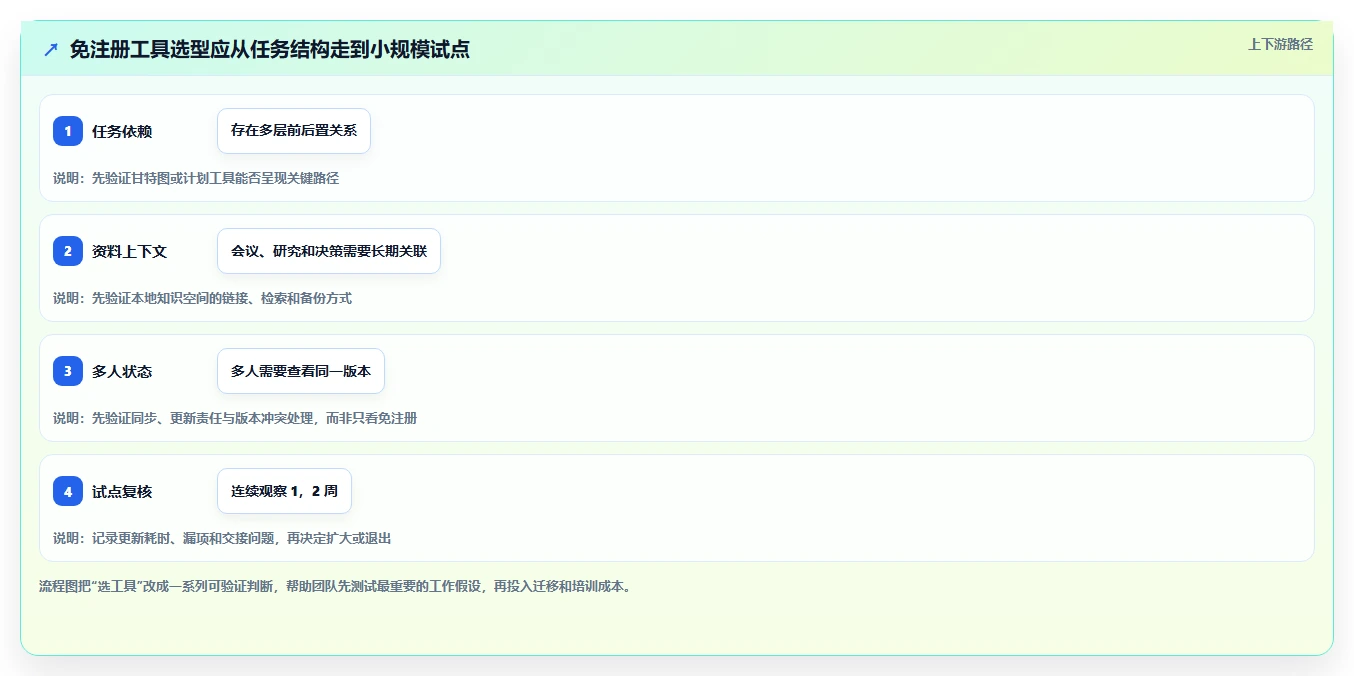Click the note about 记录更新耗时、漏项
The image size is (1354, 676).
pos(222,538)
